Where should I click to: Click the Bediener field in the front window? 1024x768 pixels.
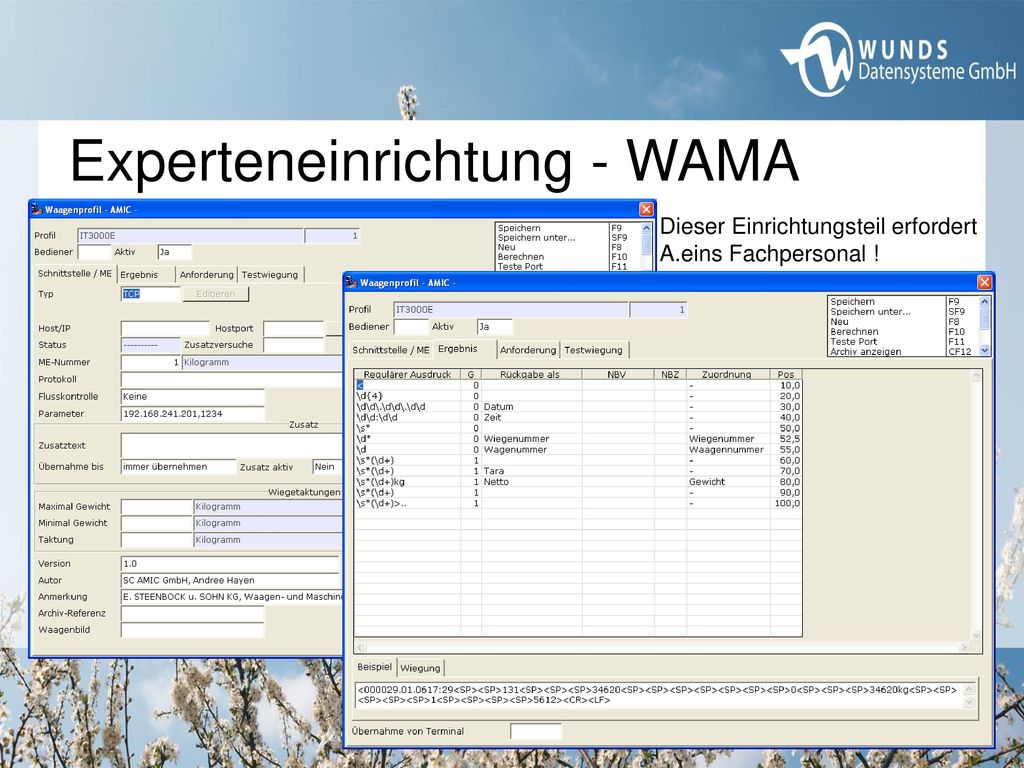point(411,327)
